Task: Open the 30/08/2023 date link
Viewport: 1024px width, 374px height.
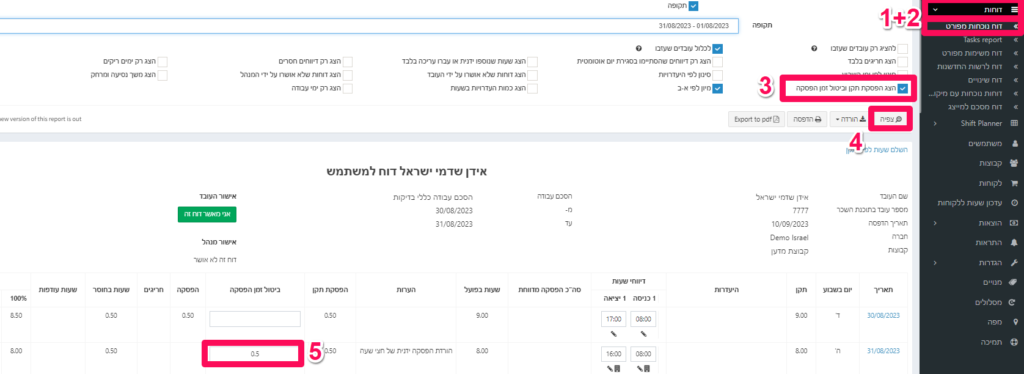Action: [x=884, y=315]
